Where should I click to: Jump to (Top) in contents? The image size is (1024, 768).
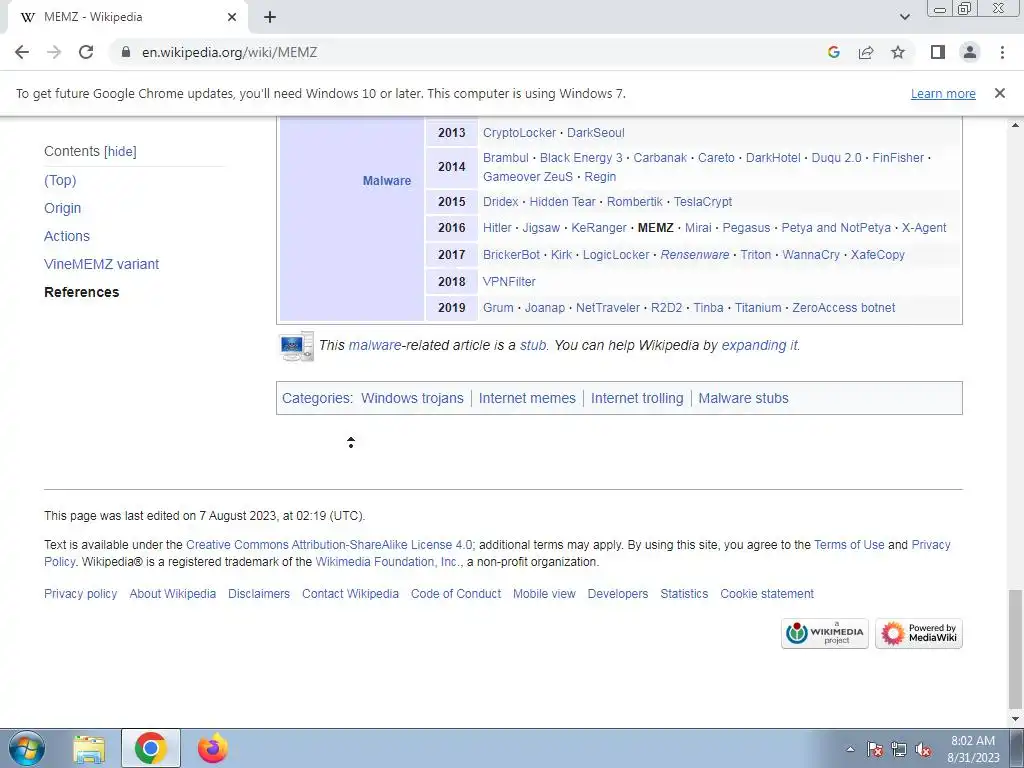pos(60,180)
